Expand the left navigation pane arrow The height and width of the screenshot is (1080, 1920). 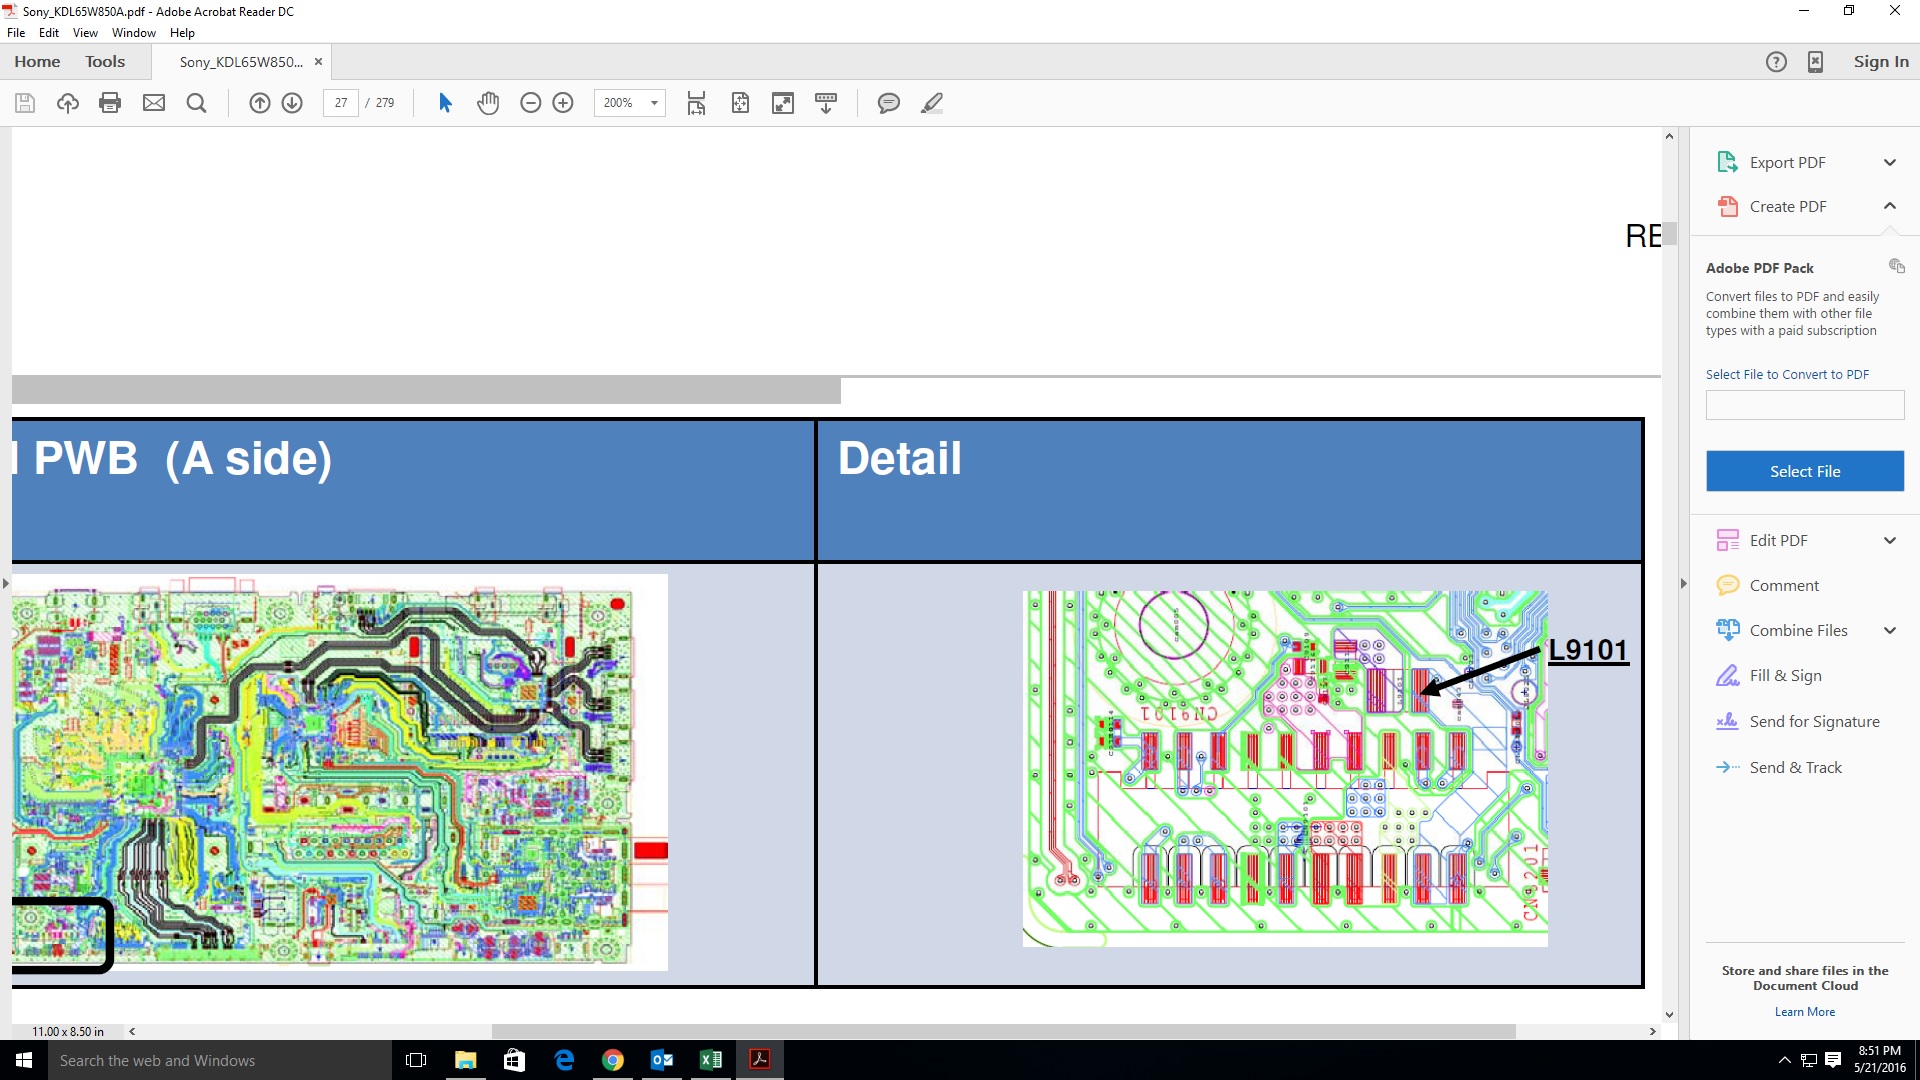6,583
